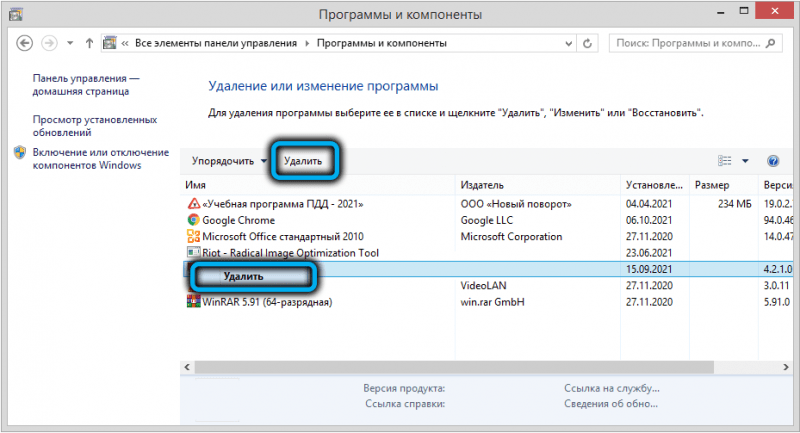Open the Упорядочить menu
Viewport: 800px width, 433px height.
(x=229, y=161)
